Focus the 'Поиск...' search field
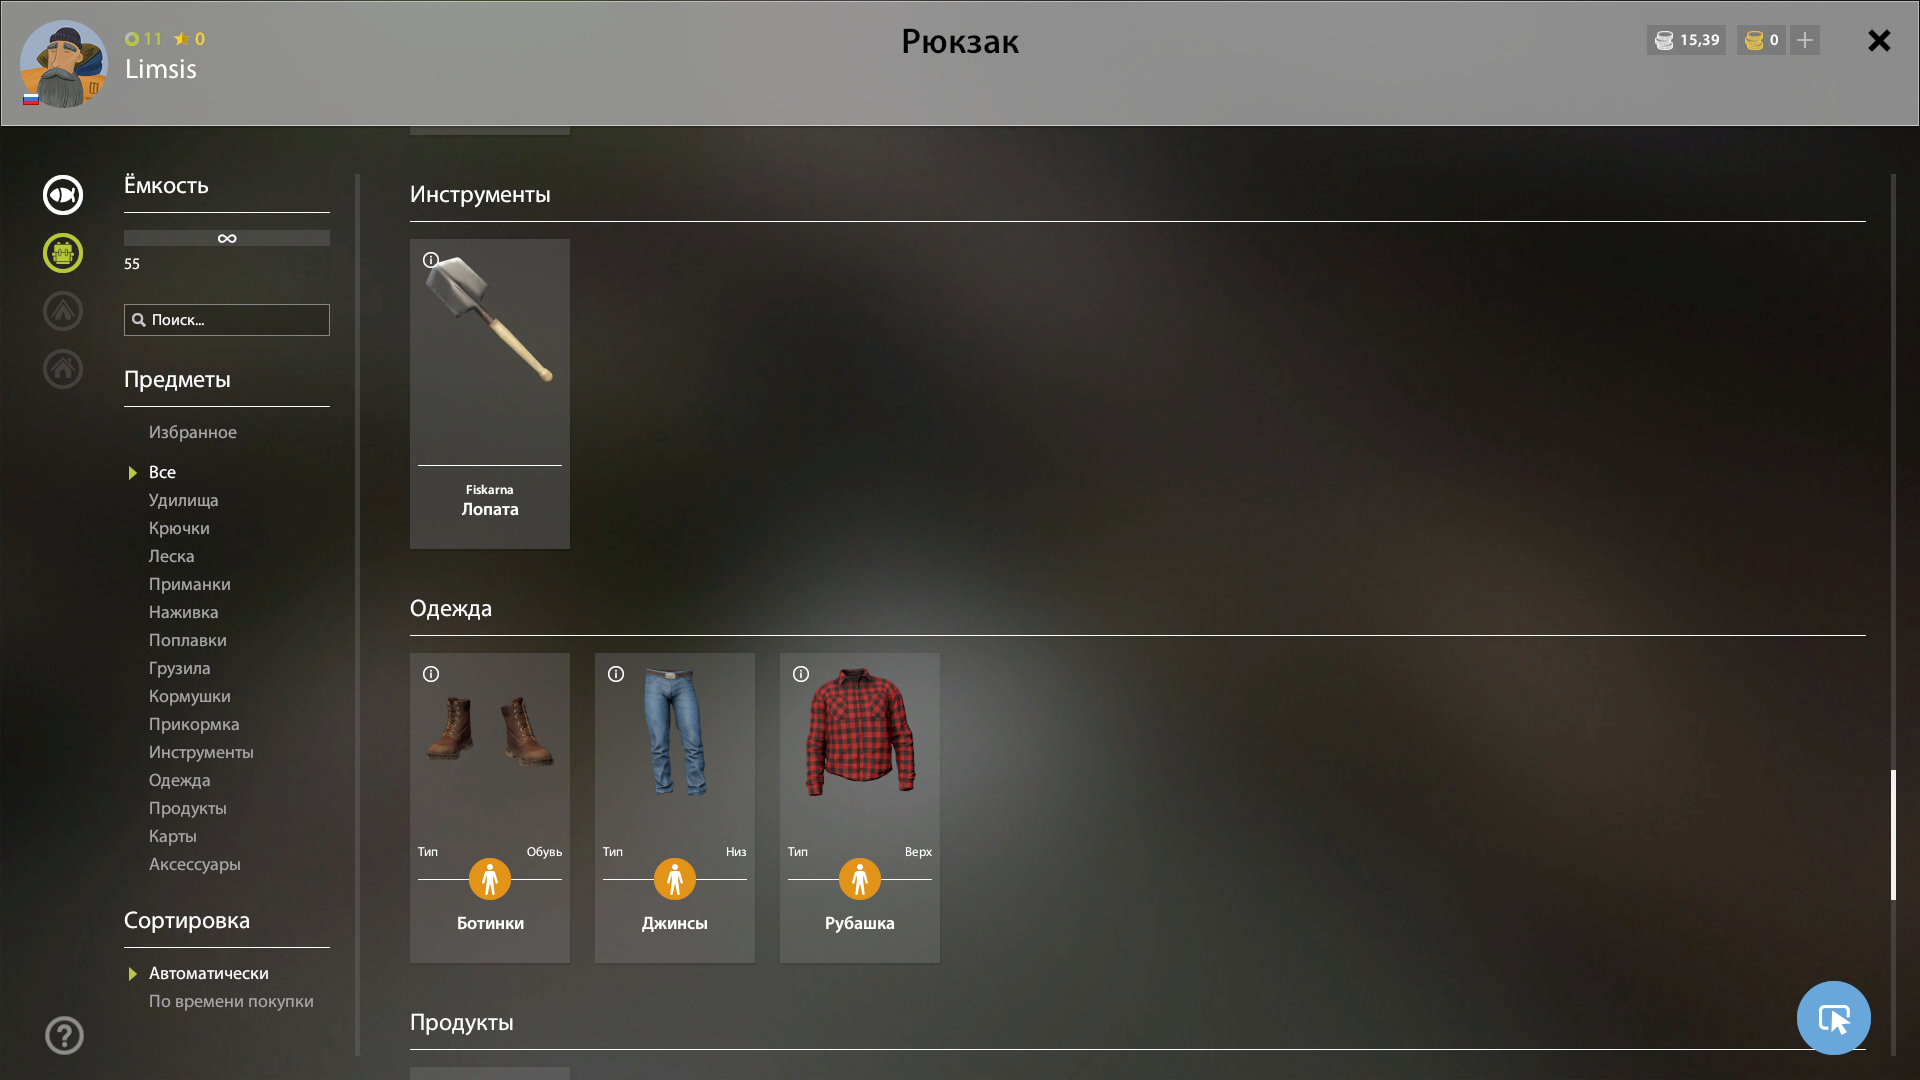The image size is (1920, 1080). click(227, 320)
